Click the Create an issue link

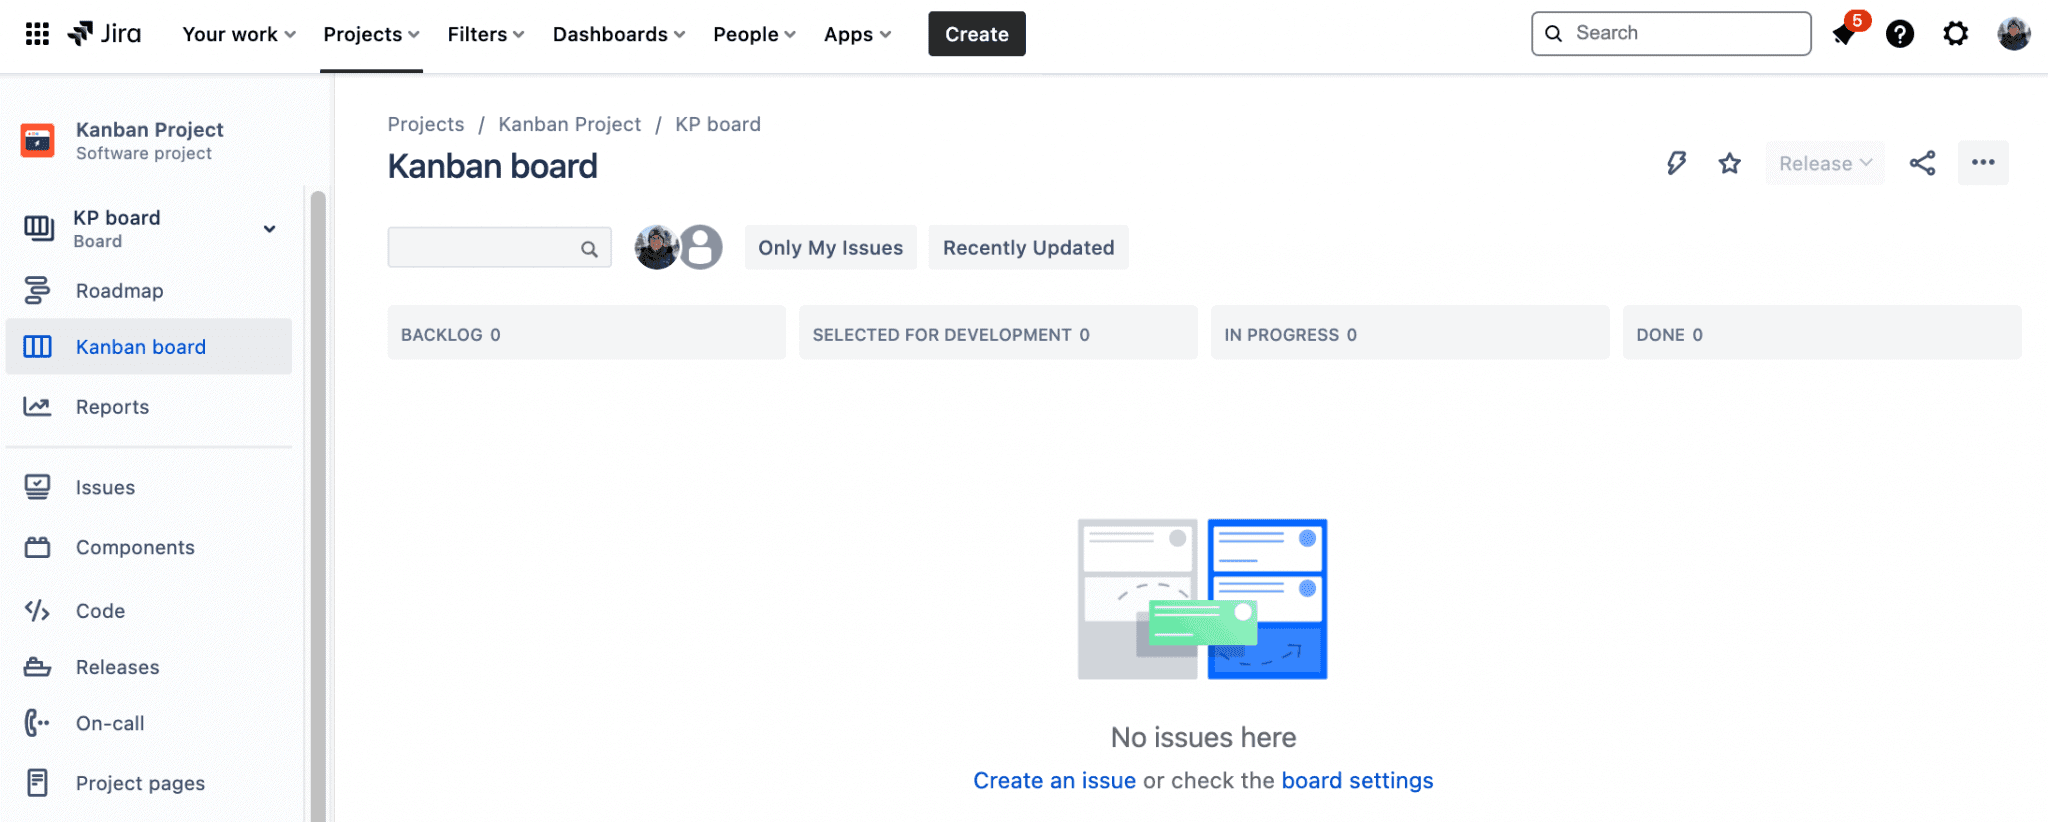click(x=1054, y=780)
